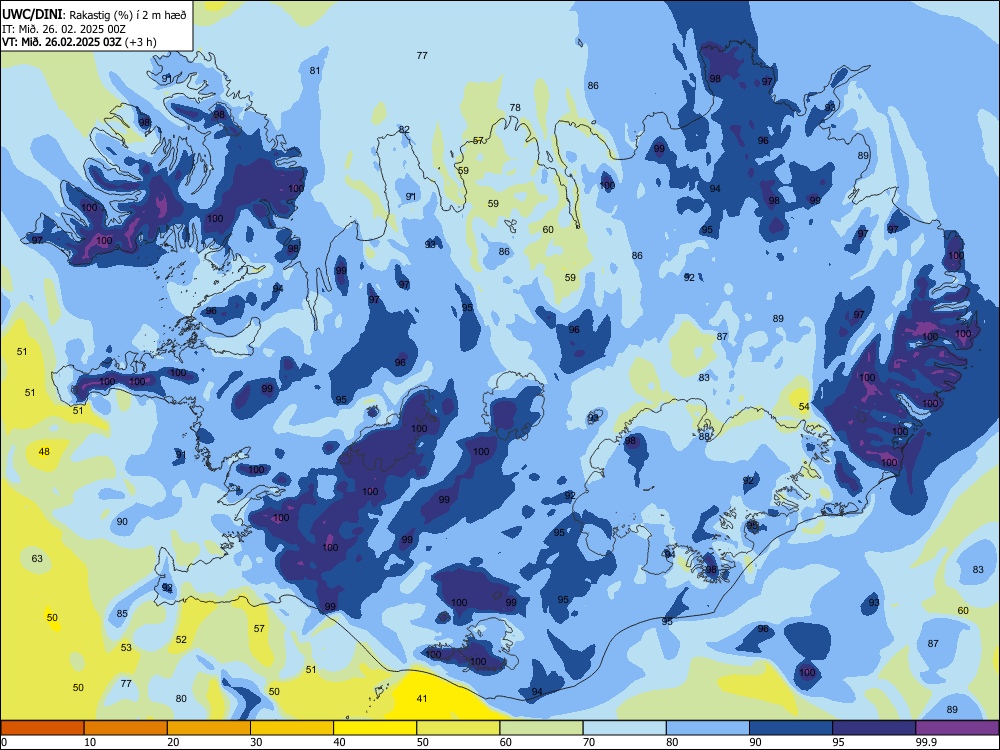Viewport: 1000px width, 750px height.
Task: Click the dark orange 0–10 legend swatch
Action: pyautogui.click(x=42, y=728)
